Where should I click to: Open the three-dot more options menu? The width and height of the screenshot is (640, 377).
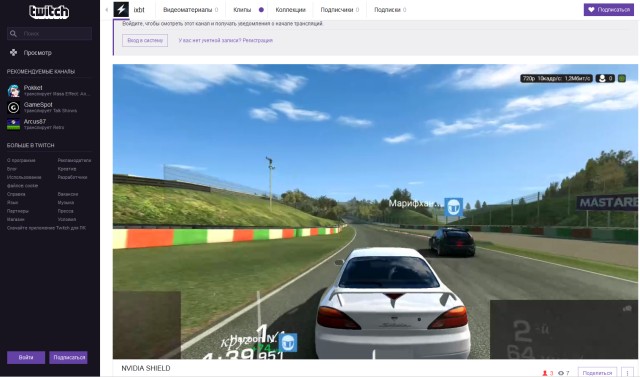point(627,373)
